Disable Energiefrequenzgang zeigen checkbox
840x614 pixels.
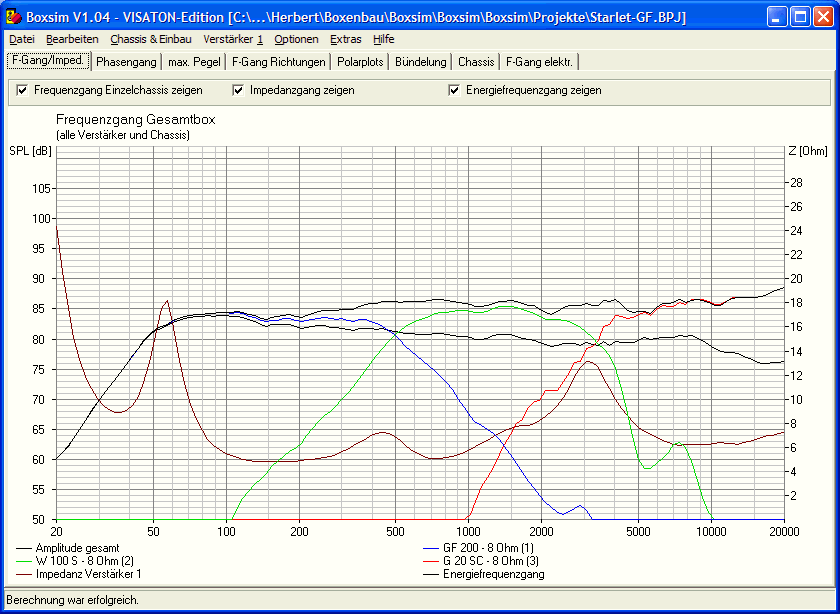454,90
